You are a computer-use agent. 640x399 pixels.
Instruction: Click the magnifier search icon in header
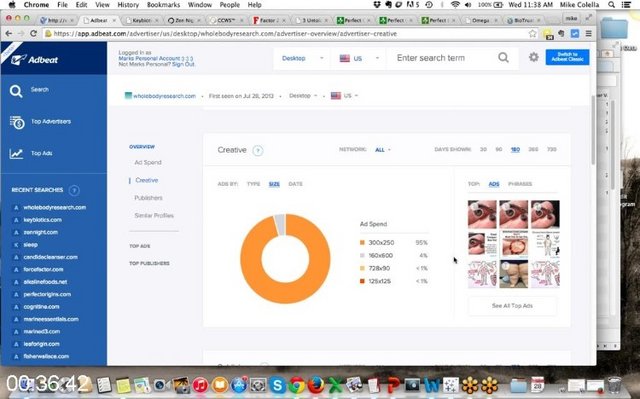click(x=503, y=58)
